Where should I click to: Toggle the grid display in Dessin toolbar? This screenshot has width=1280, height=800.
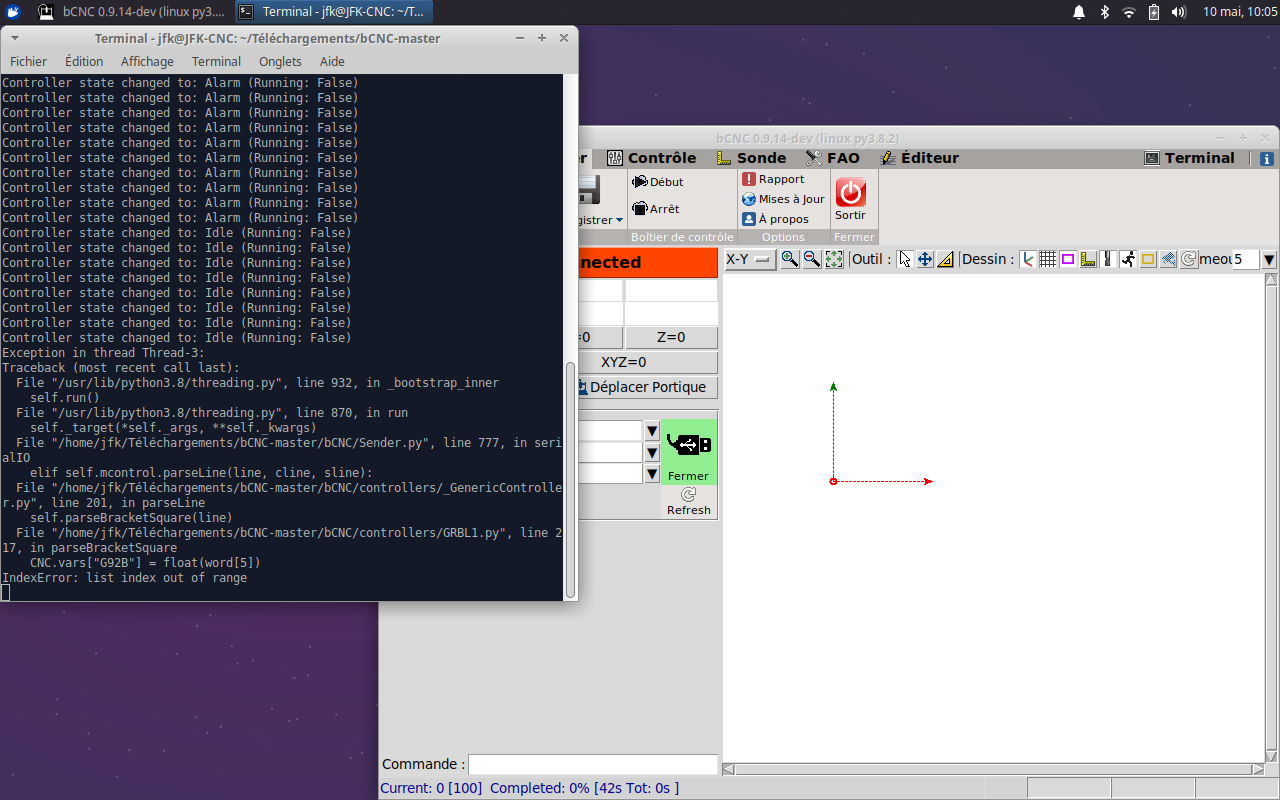tap(1047, 259)
